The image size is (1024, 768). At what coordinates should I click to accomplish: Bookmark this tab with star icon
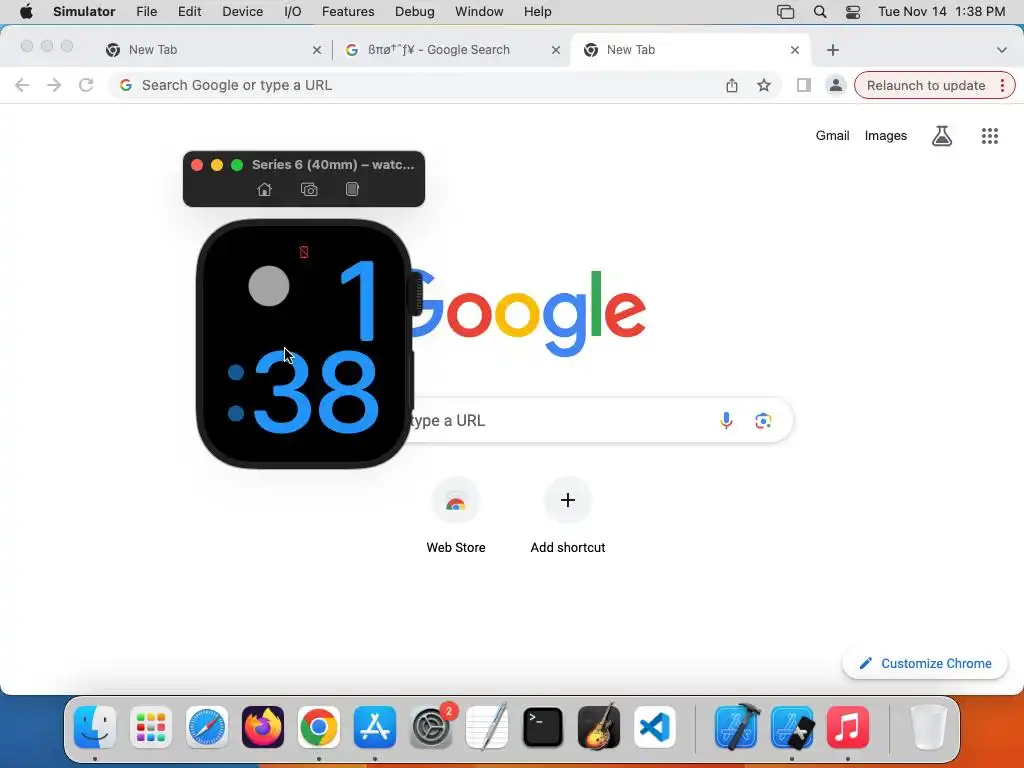(x=763, y=85)
